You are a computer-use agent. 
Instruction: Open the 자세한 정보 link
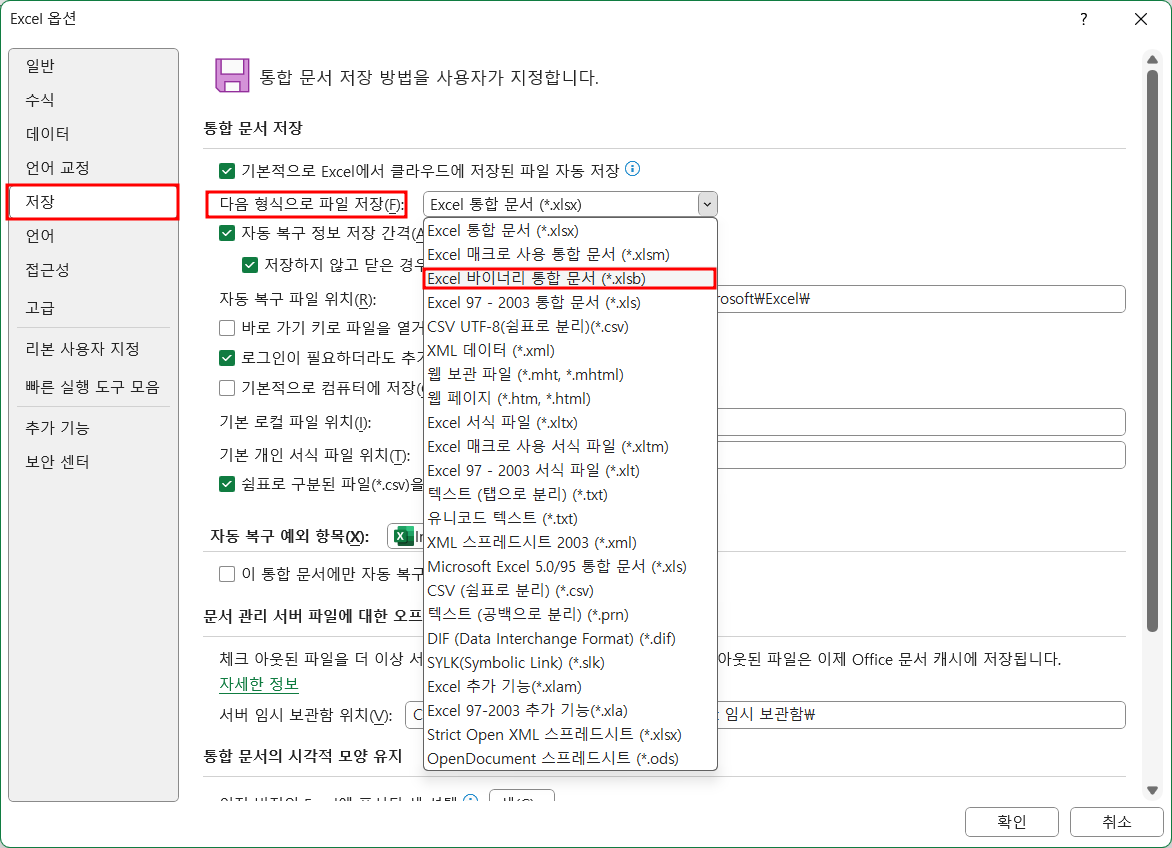coord(259,684)
